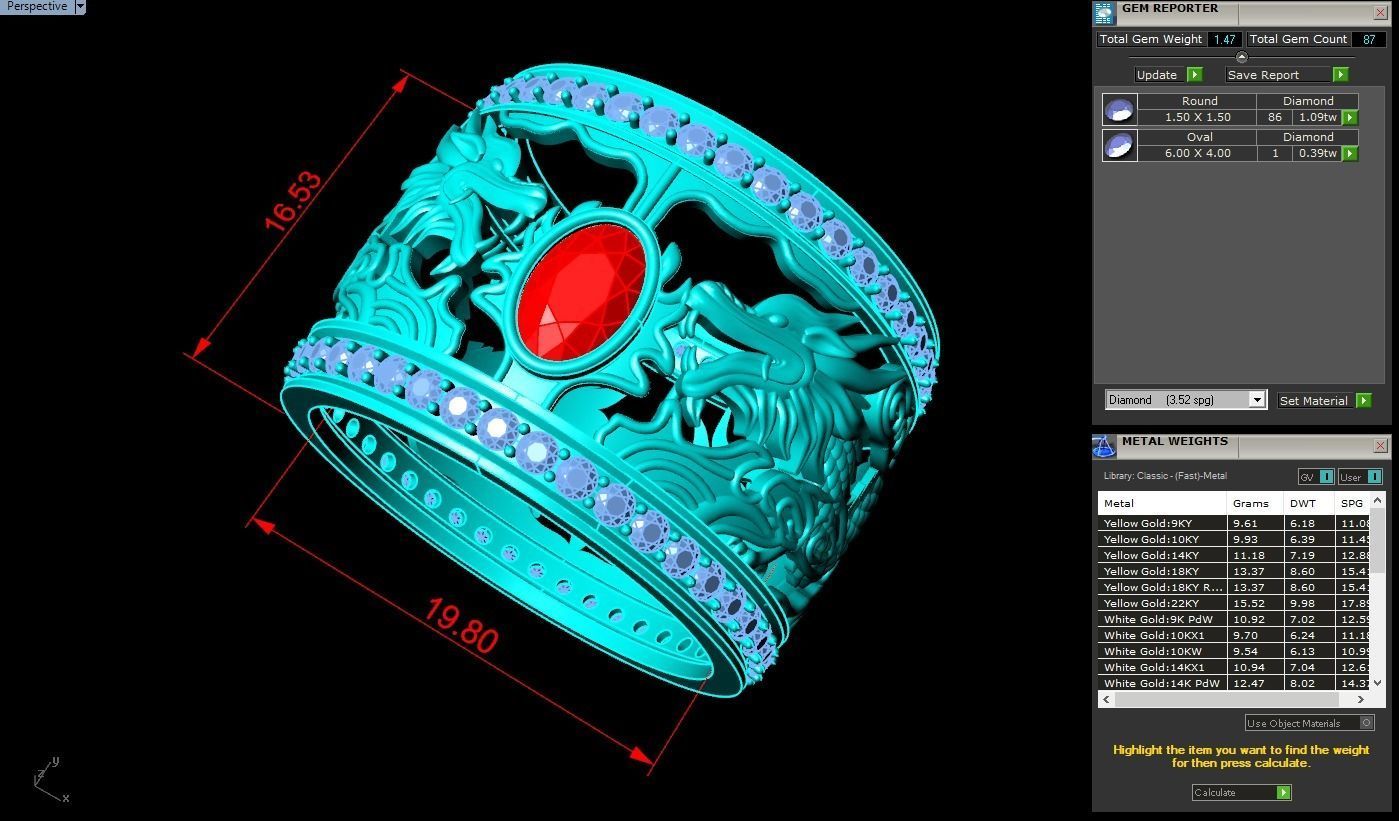Open the Diamond (3.52 spg) material dropdown
The height and width of the screenshot is (821, 1399).
pyautogui.click(x=1257, y=400)
